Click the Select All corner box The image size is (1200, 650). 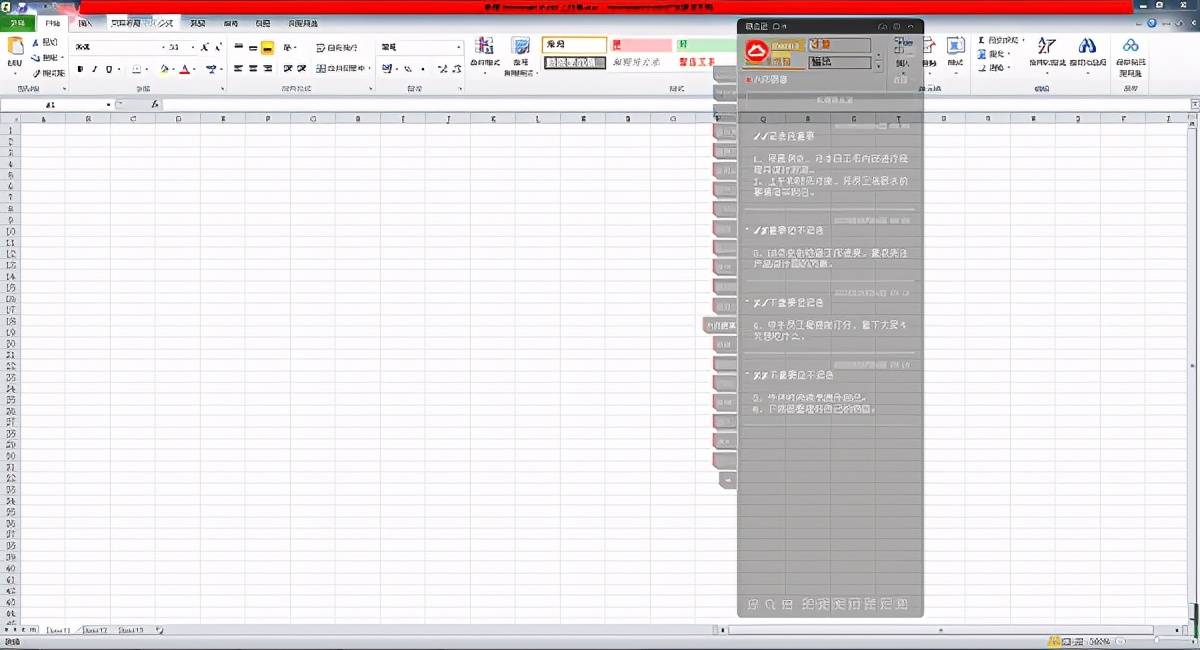point(10,118)
